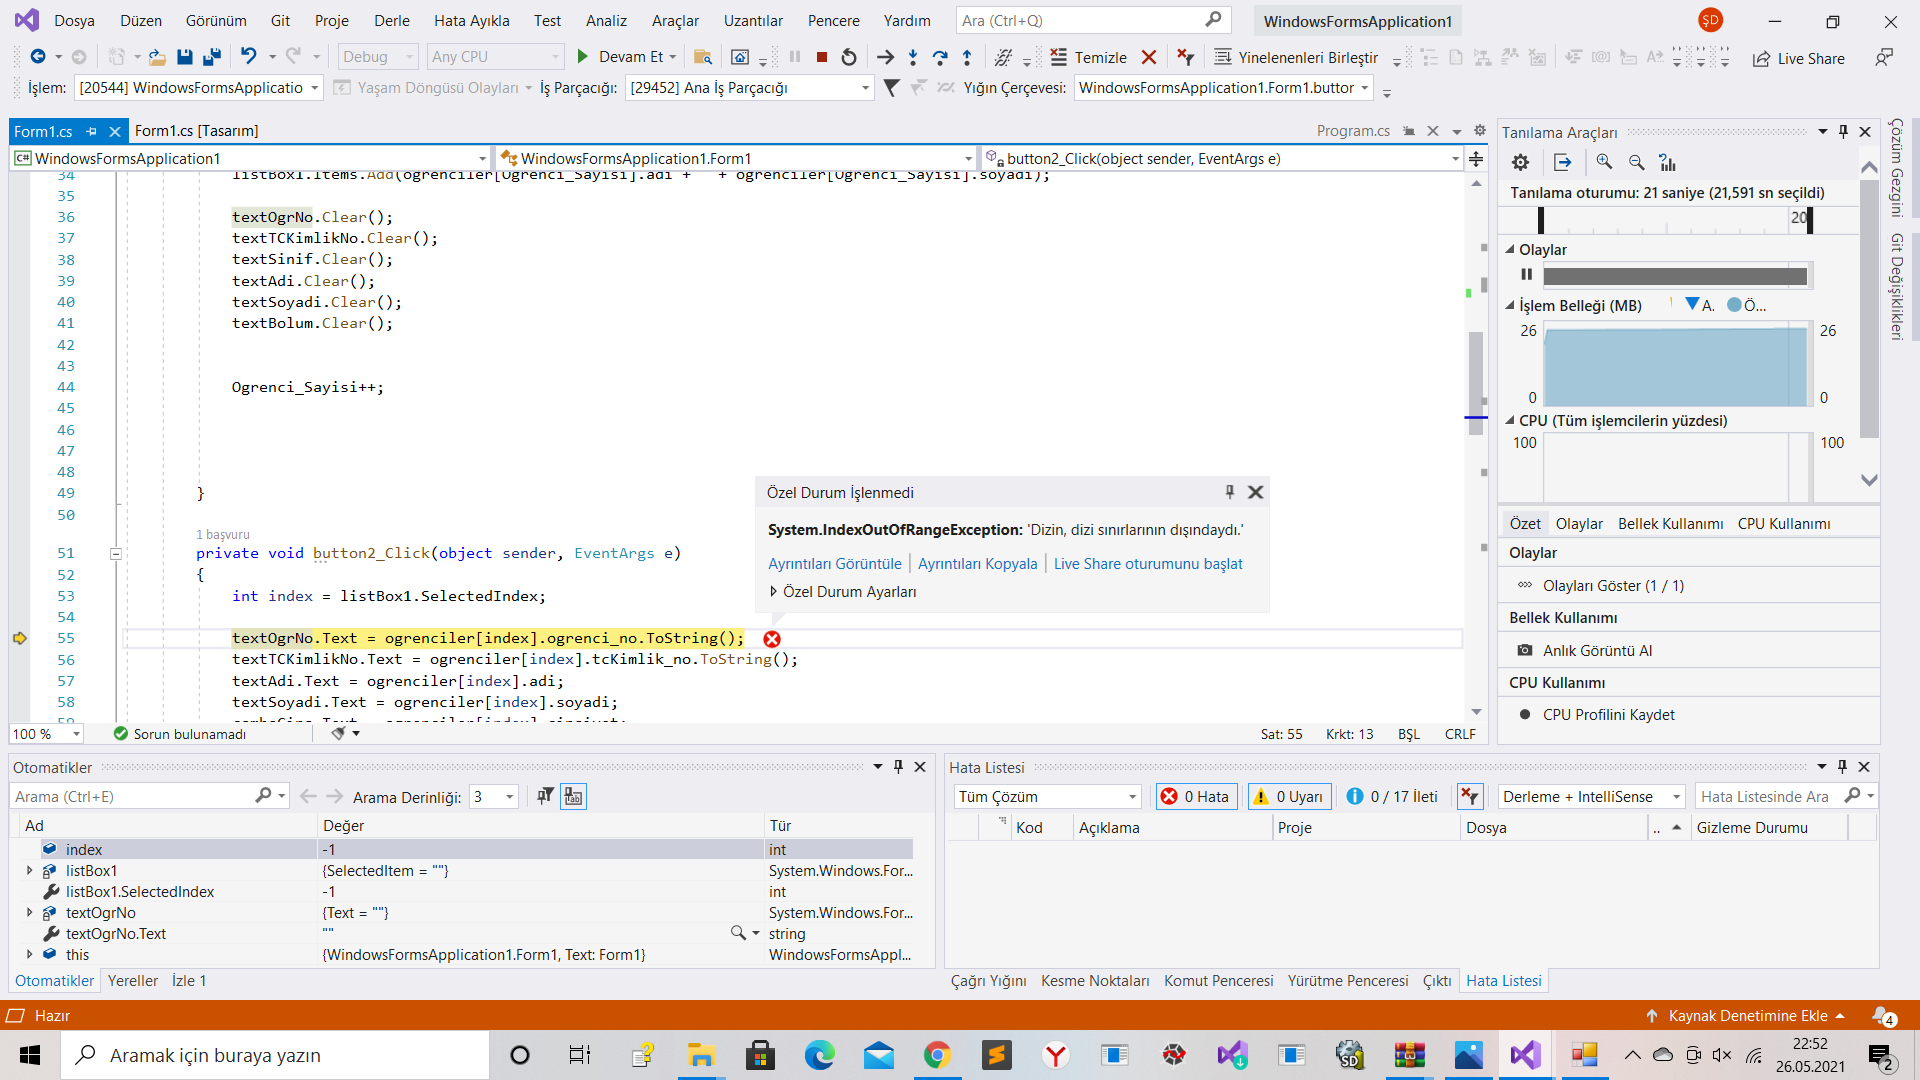This screenshot has width=1920, height=1080.
Task: Toggle the 0 Uyarı warnings filter
Action: point(1288,797)
